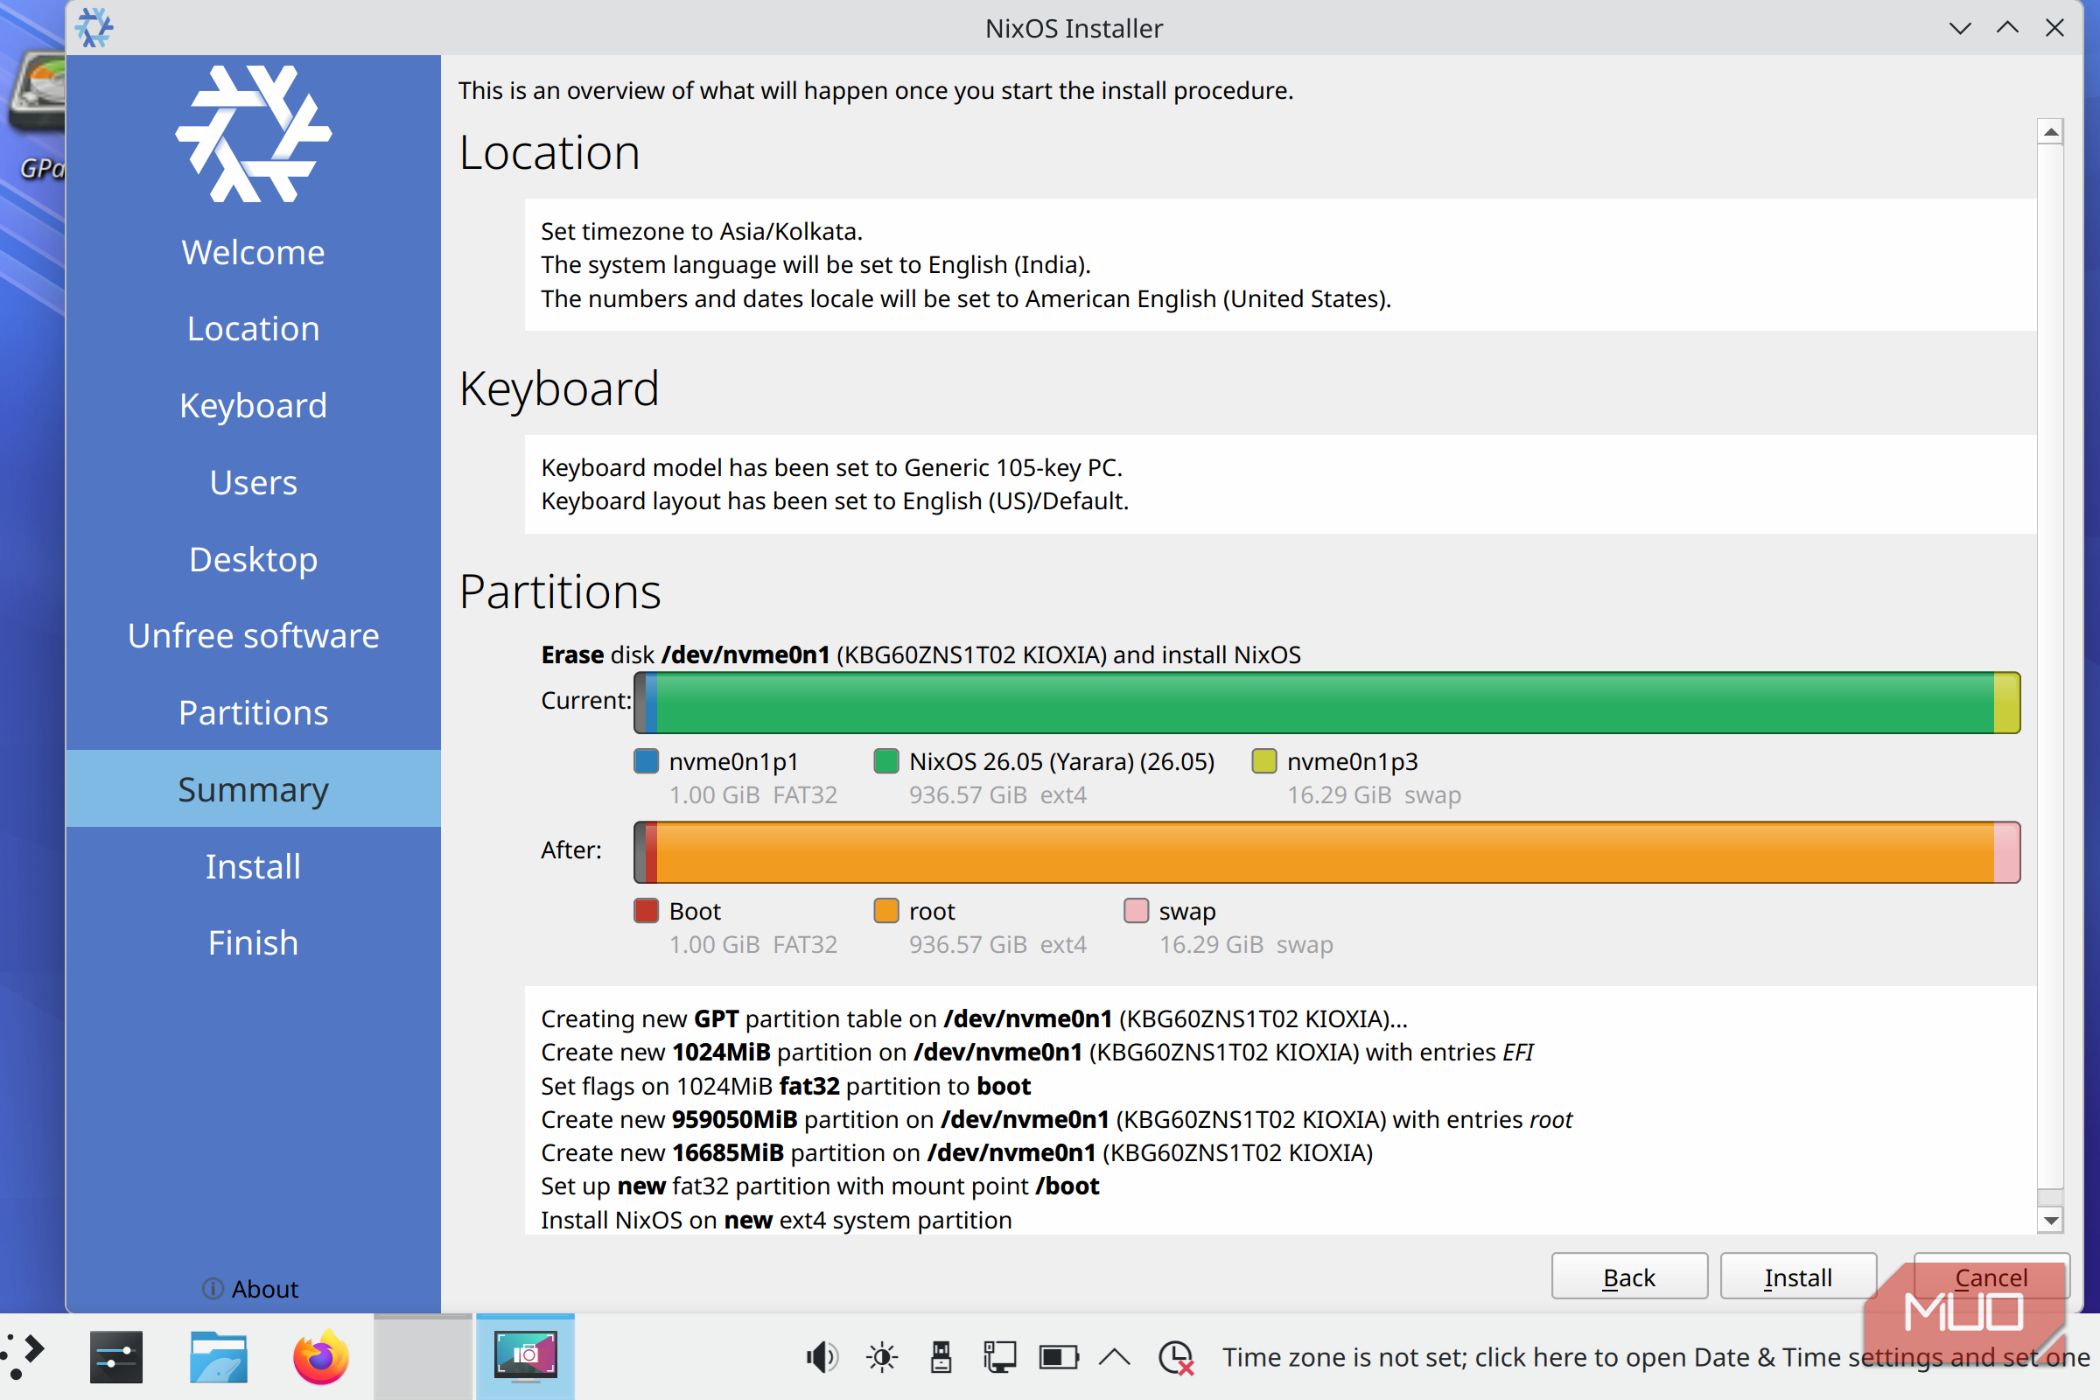Open the application launcher in the taskbar
2100x1400 pixels.
(24, 1357)
